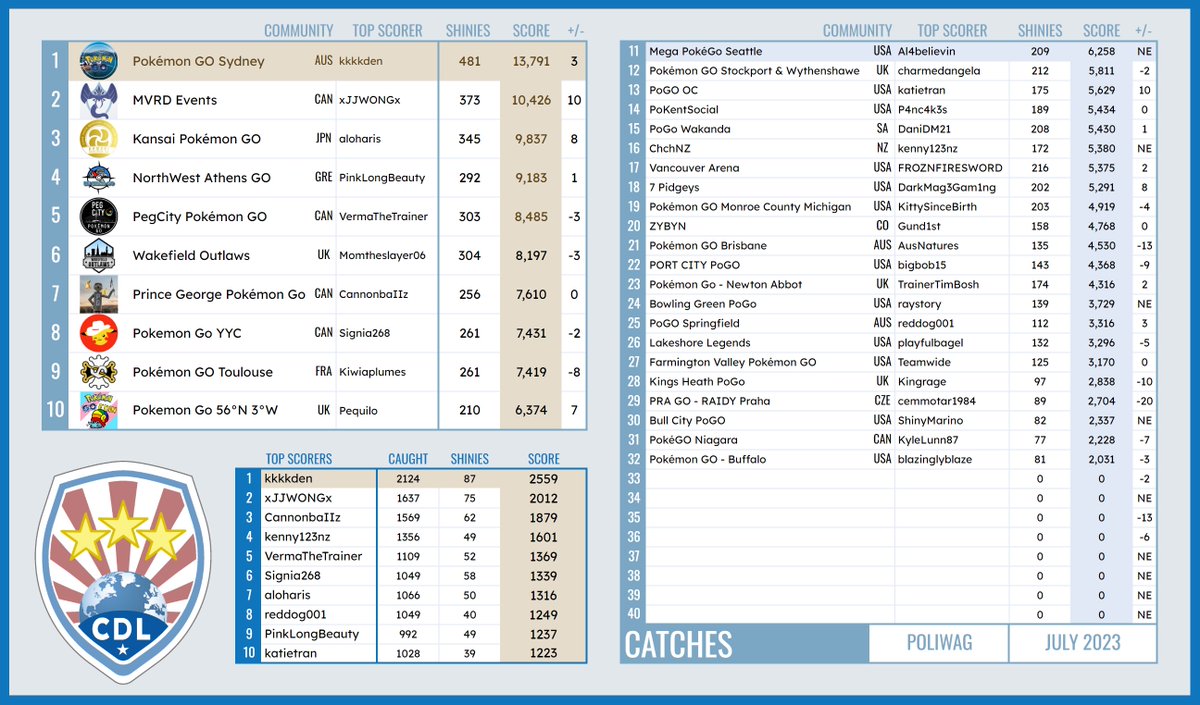This screenshot has height=705, width=1200.
Task: Click score 13,791 for Sydney
Action: pyautogui.click(x=531, y=61)
